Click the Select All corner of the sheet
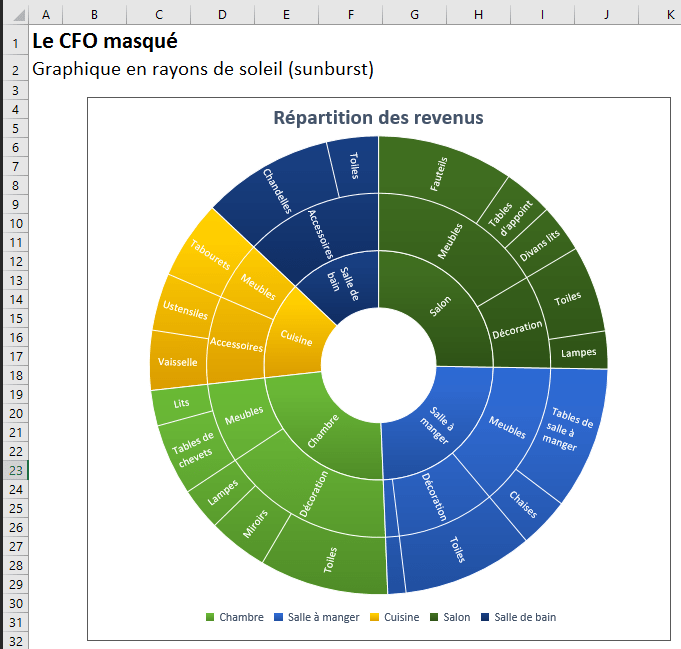The width and height of the screenshot is (681, 649). tap(14, 15)
